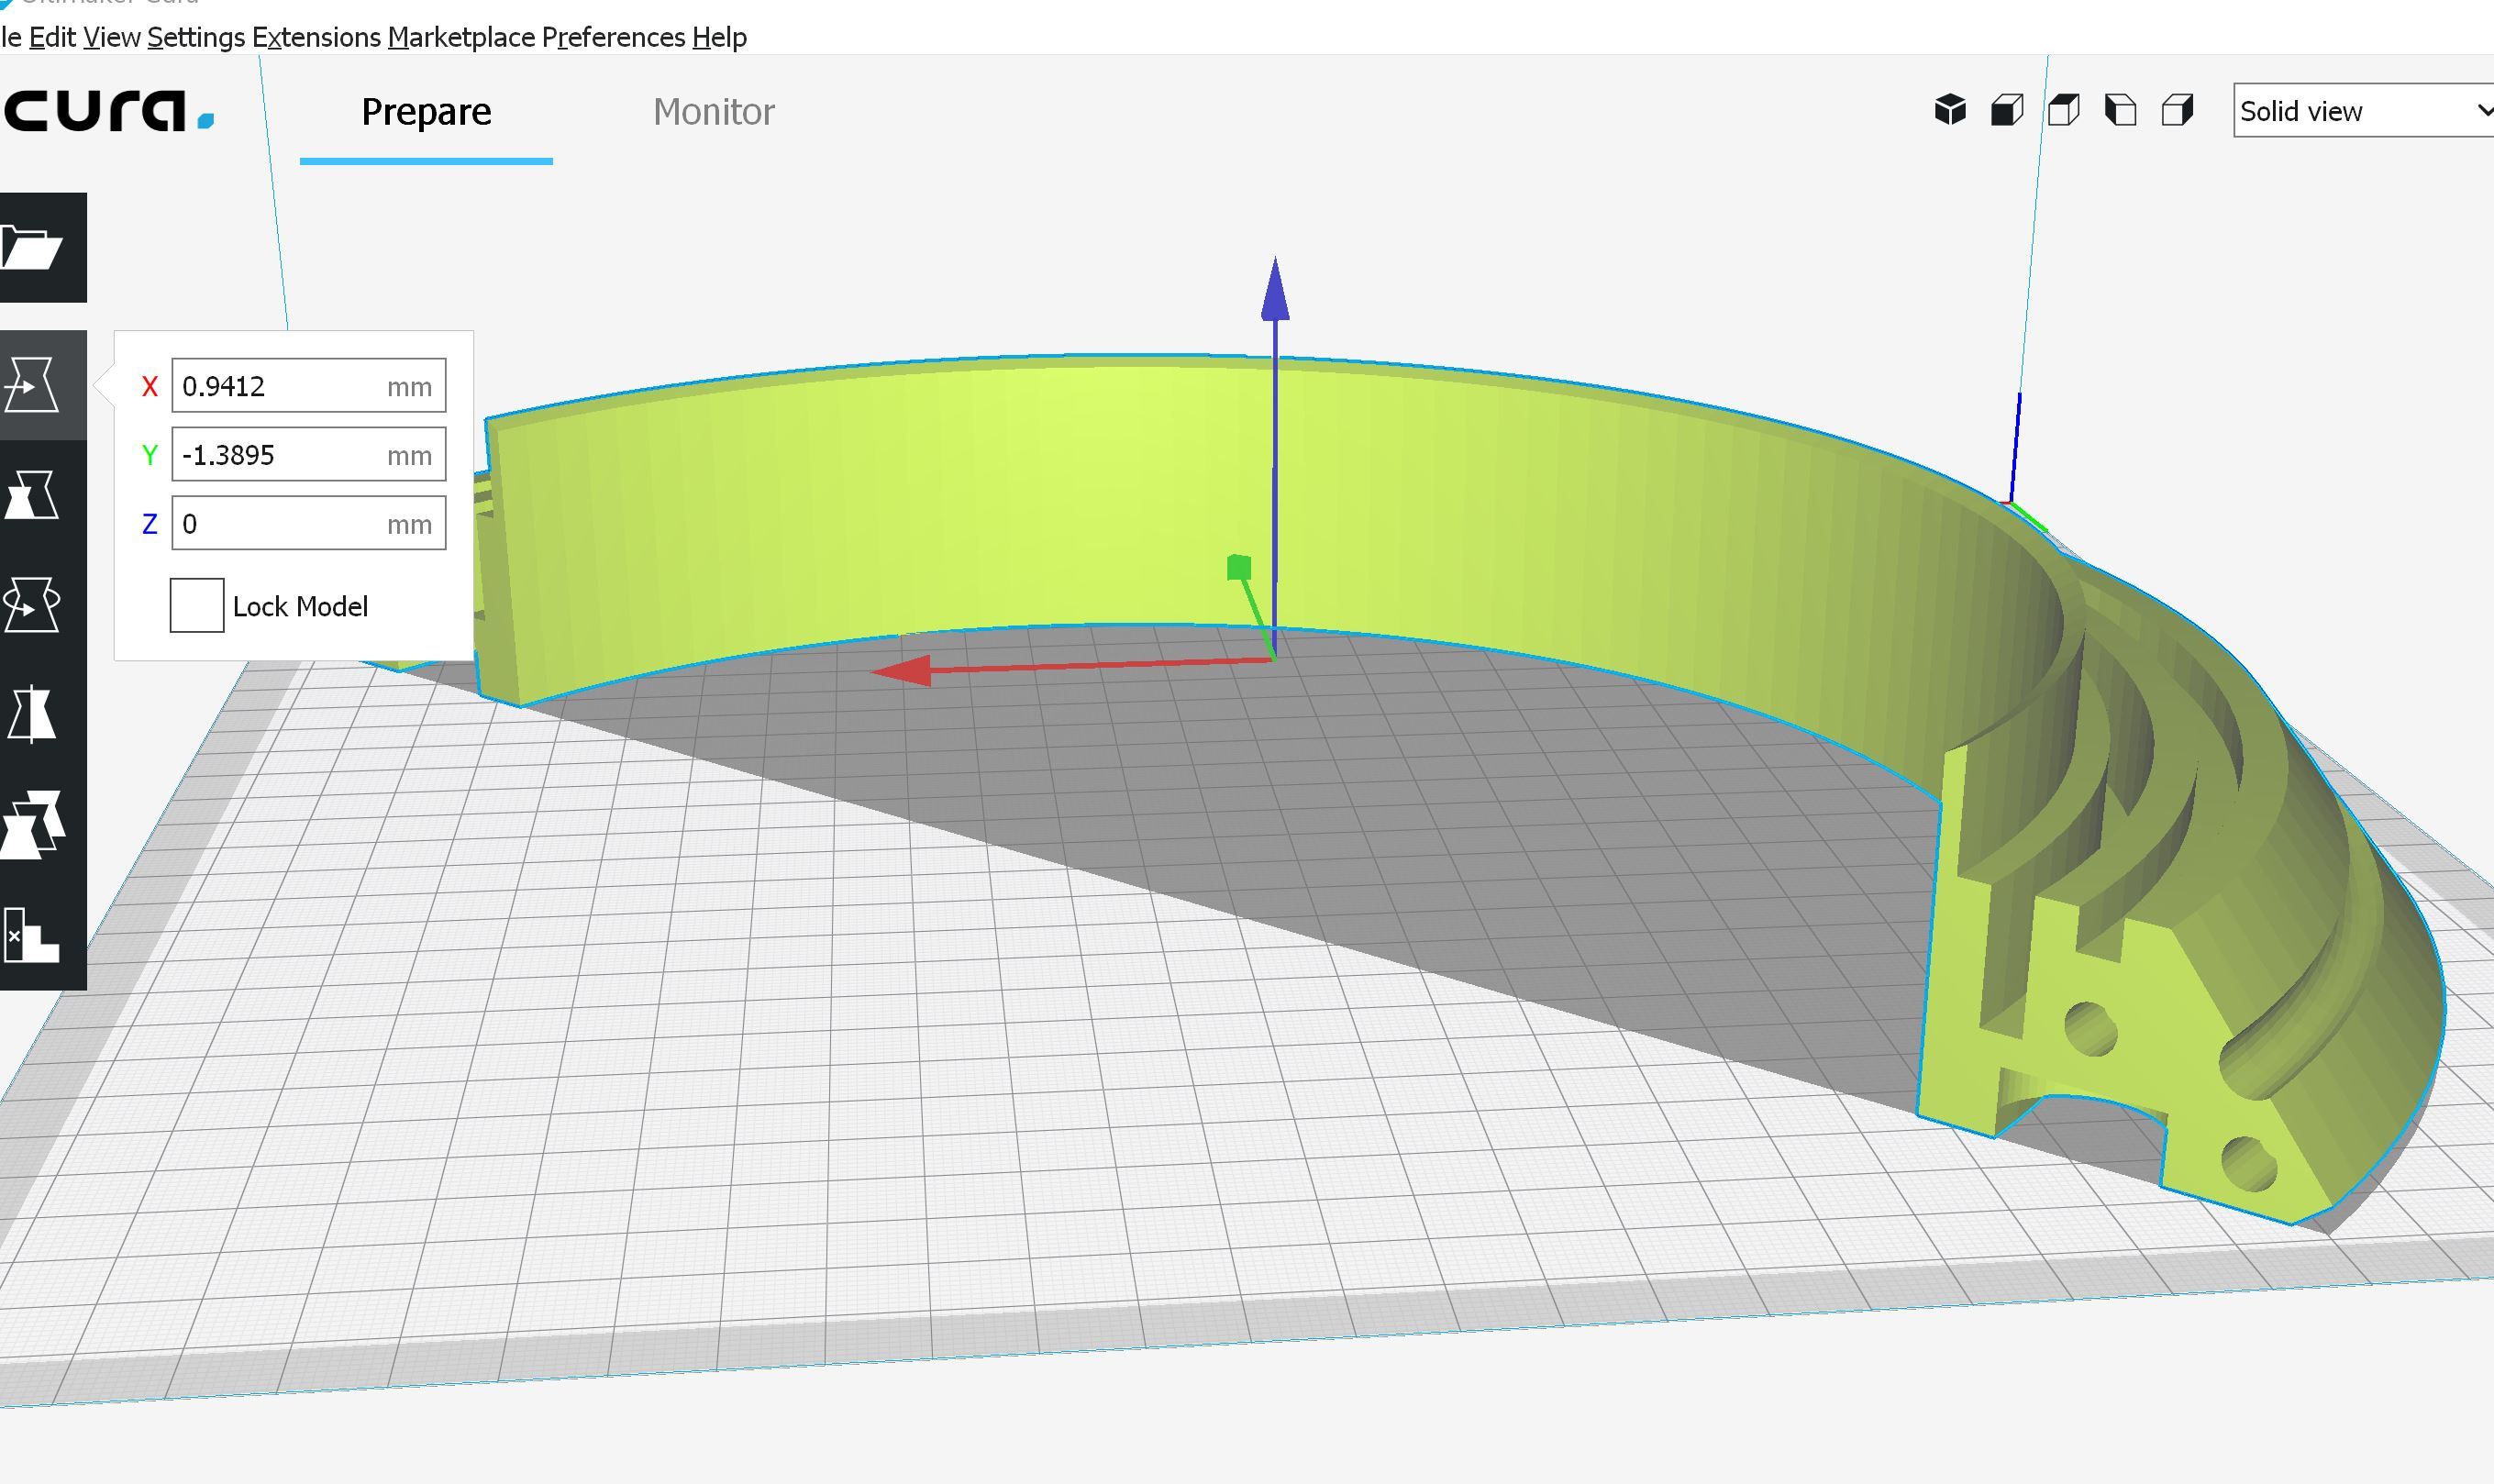Enable the Lock Model checkbox
Screen dimensions: 2494x1484
click(197, 605)
